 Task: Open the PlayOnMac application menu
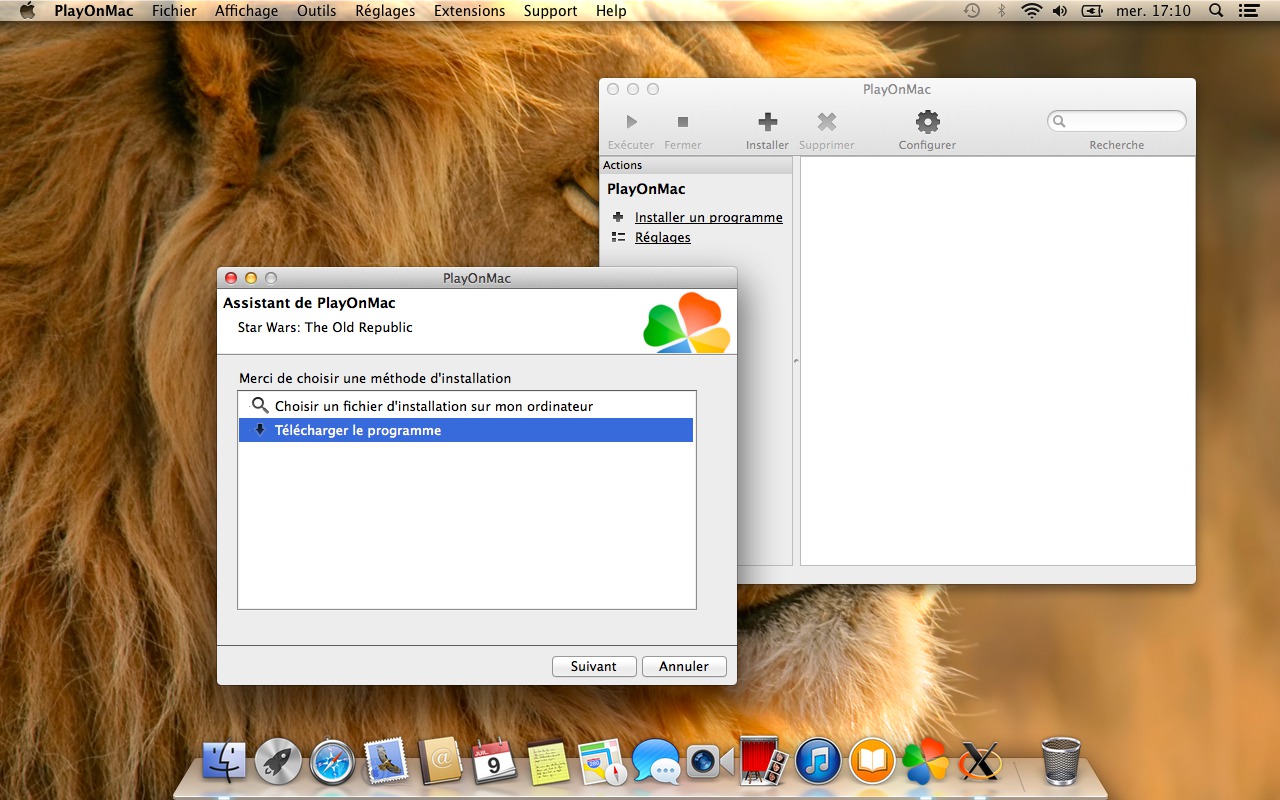coord(94,11)
